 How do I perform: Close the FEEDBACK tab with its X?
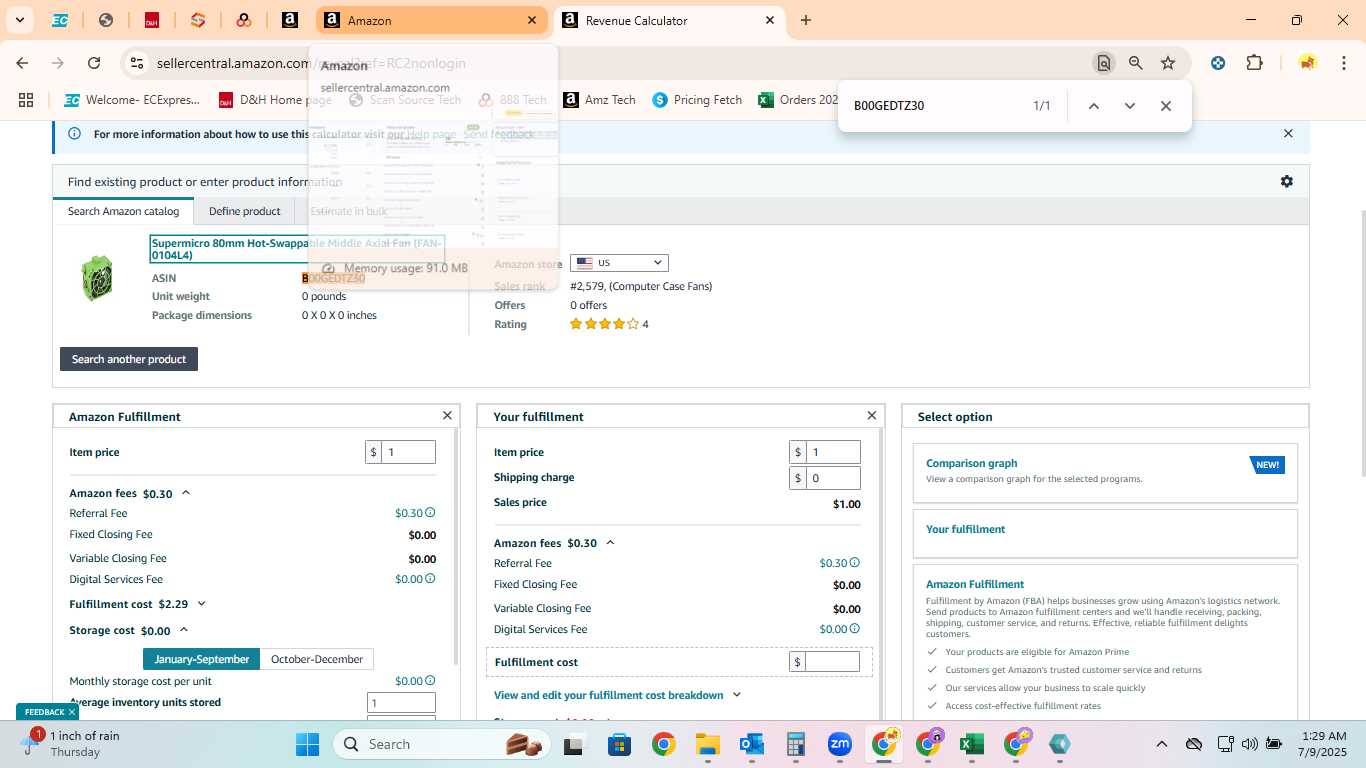(x=72, y=712)
